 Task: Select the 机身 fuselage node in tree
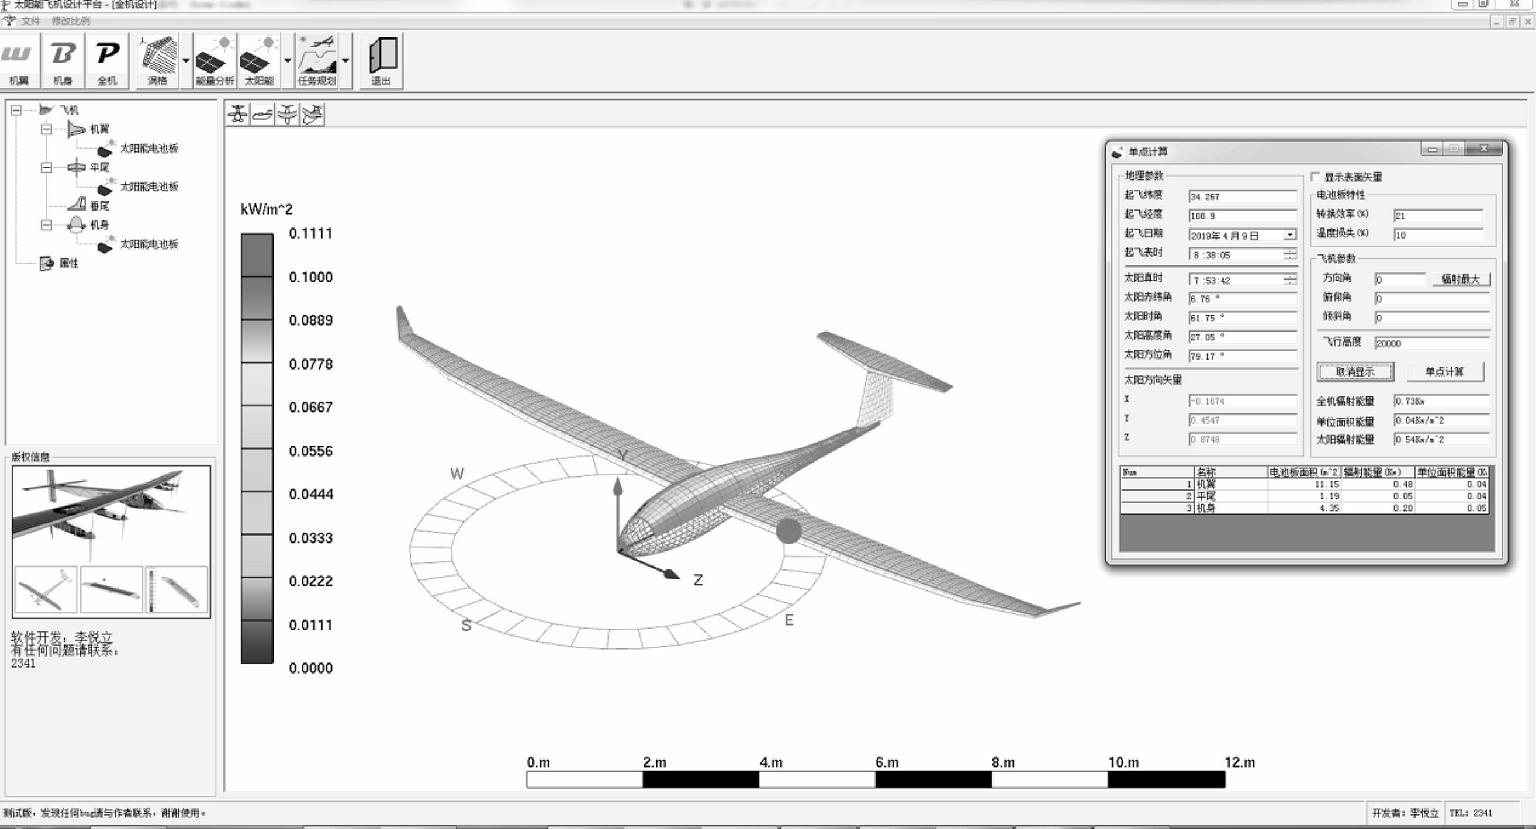(x=100, y=225)
